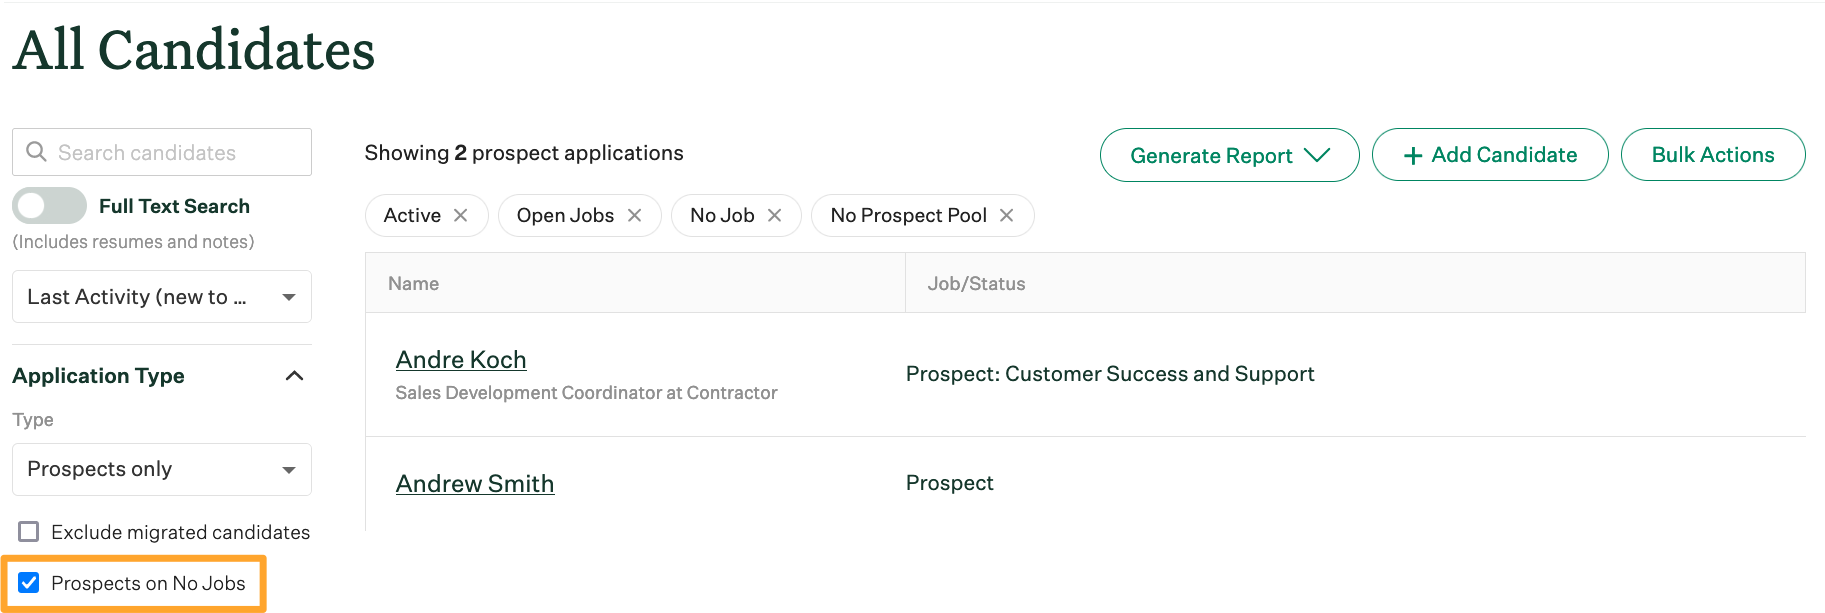This screenshot has height=613, width=1825.
Task: Toggle the Full Text Search switch on
Action: coord(49,205)
